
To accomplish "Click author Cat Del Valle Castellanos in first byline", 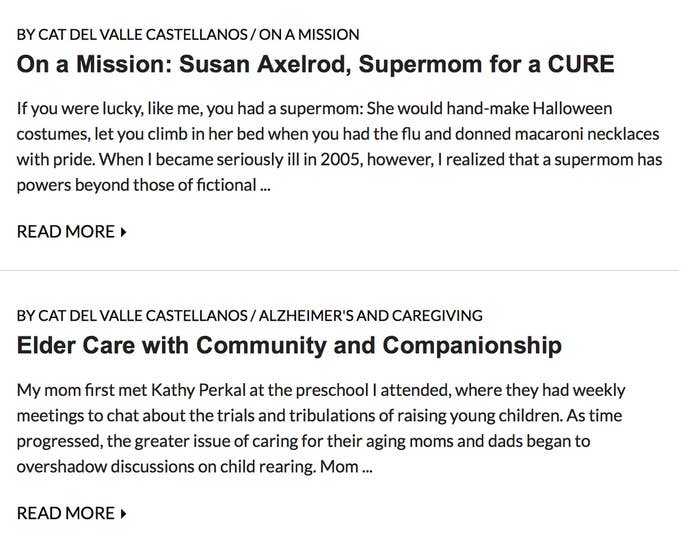I will click(143, 34).
